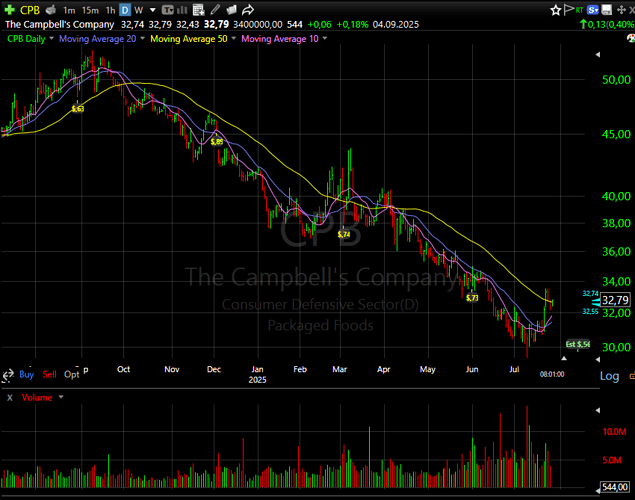The image size is (635, 500).
Task: Click the move crosshair arrows icon
Action: click(621, 10)
